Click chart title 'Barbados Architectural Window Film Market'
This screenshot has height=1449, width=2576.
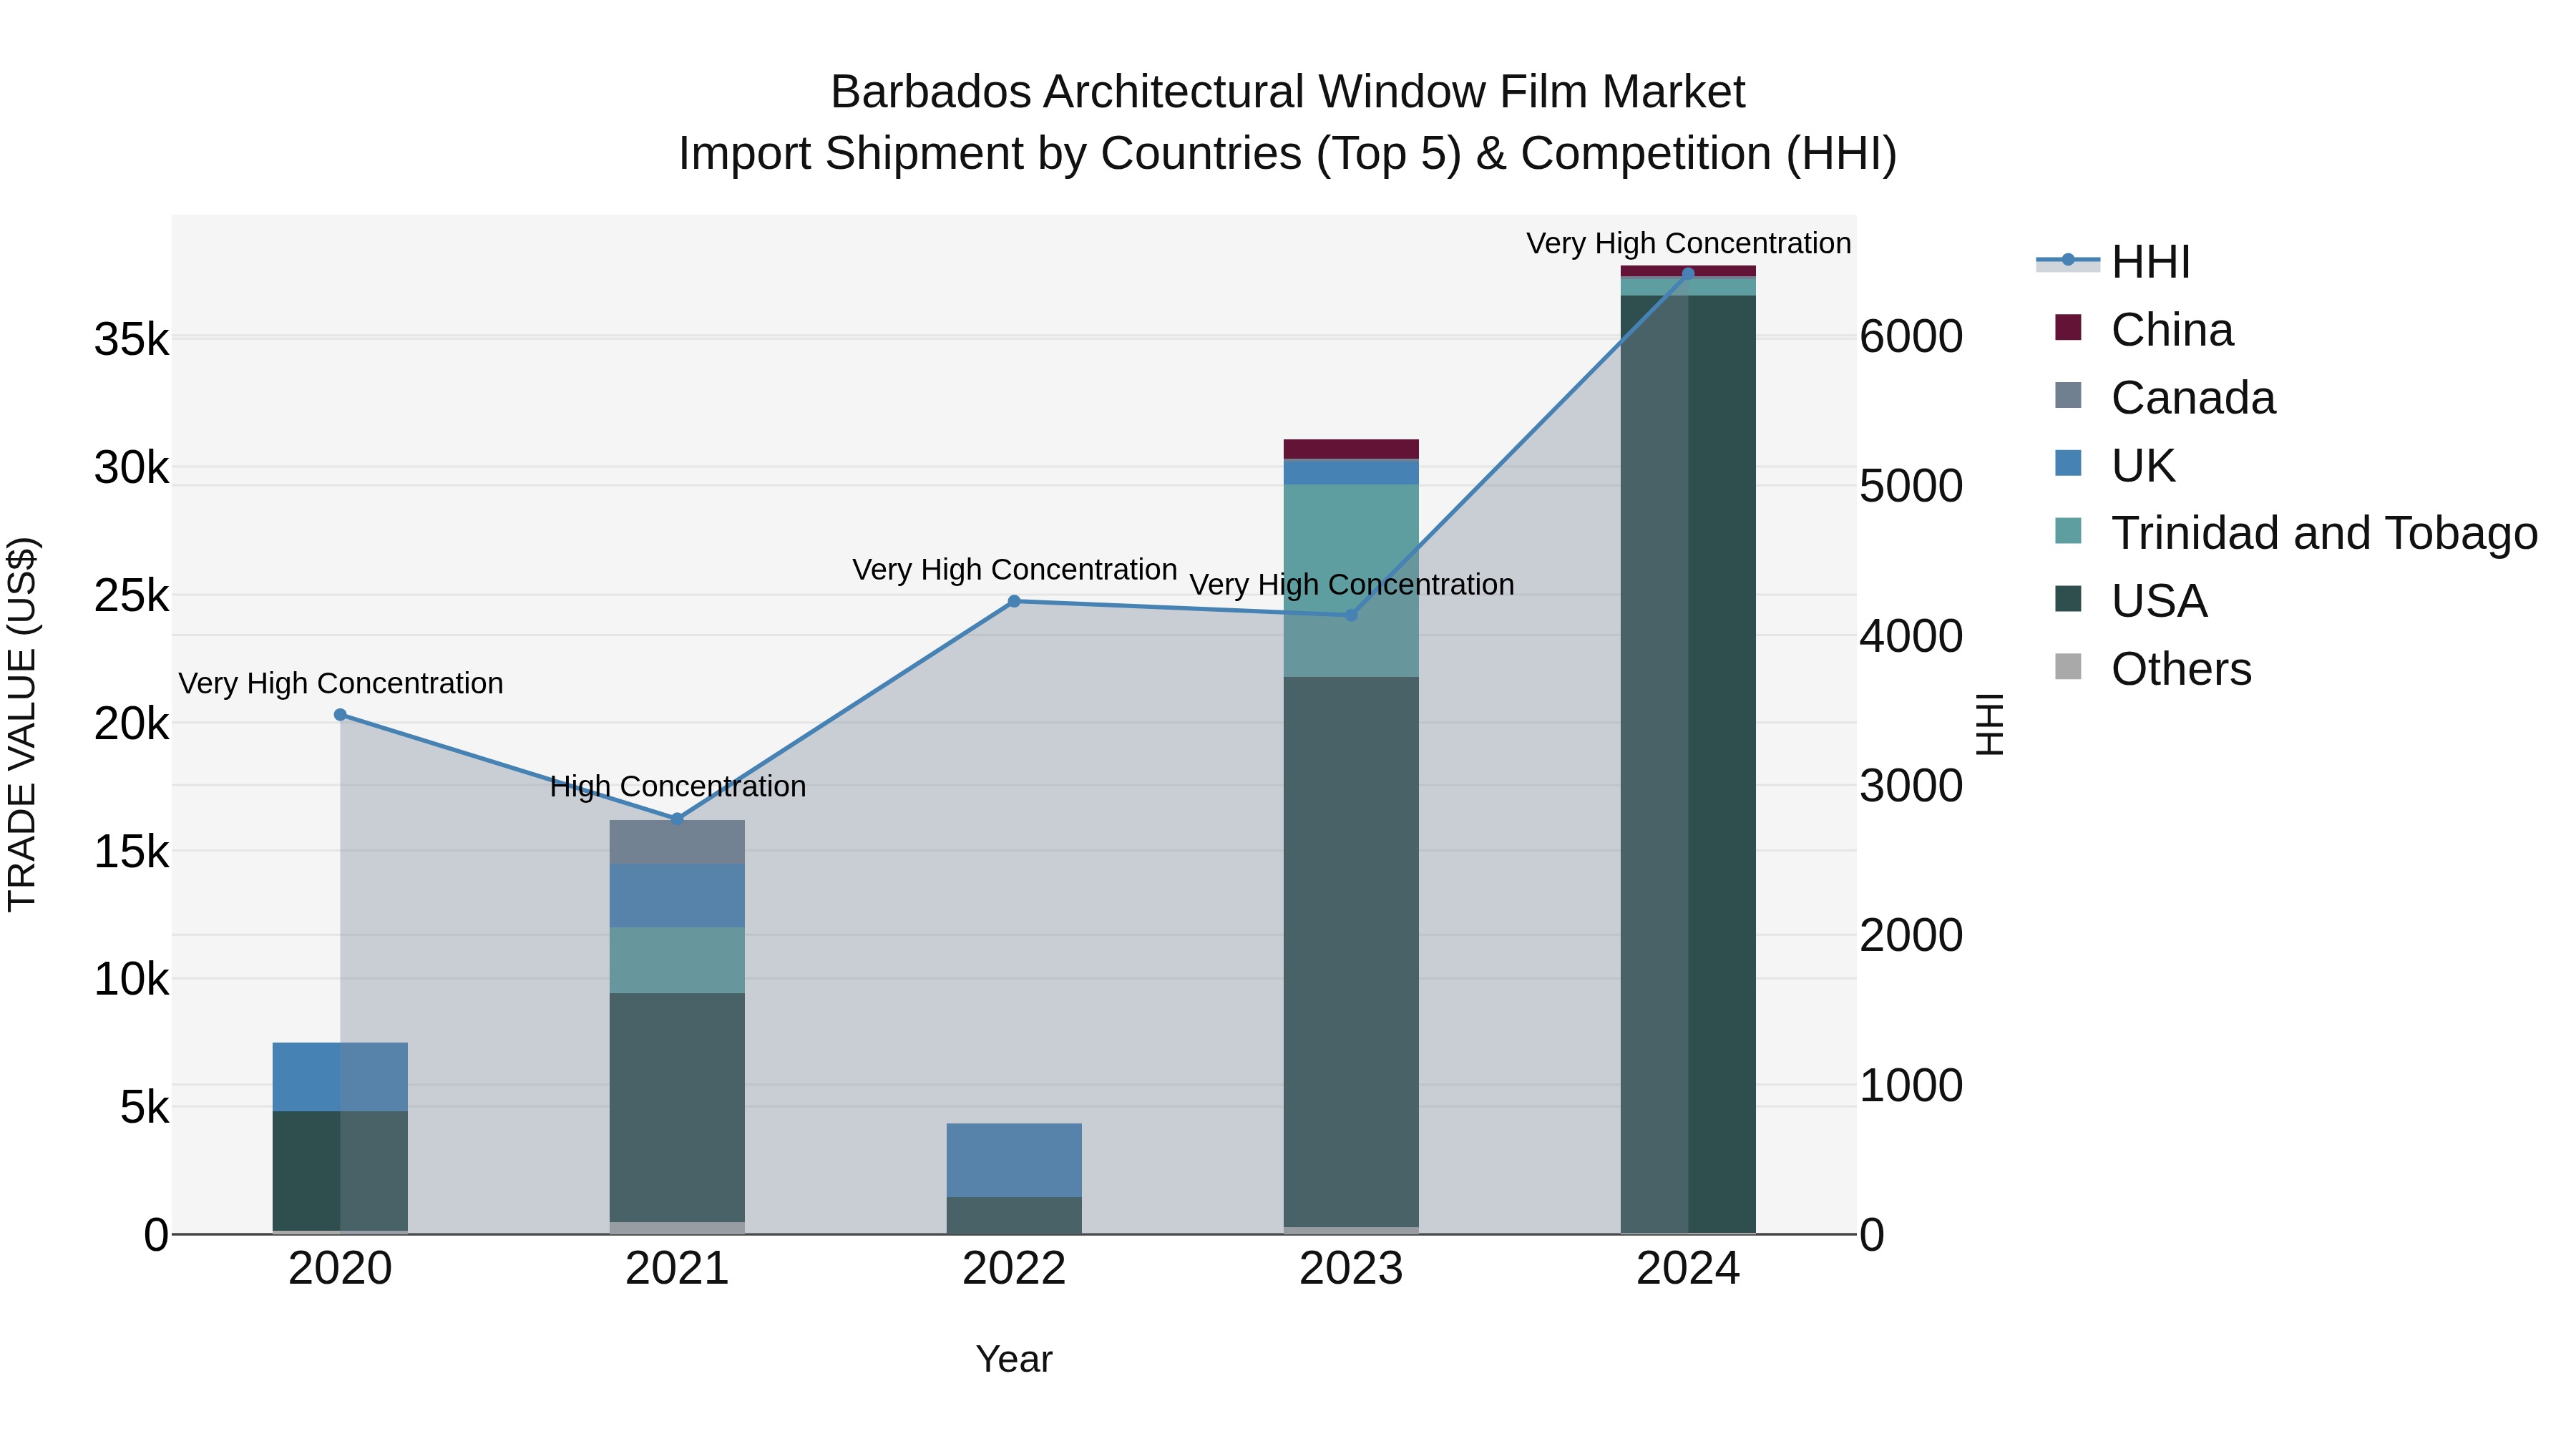(x=1288, y=92)
